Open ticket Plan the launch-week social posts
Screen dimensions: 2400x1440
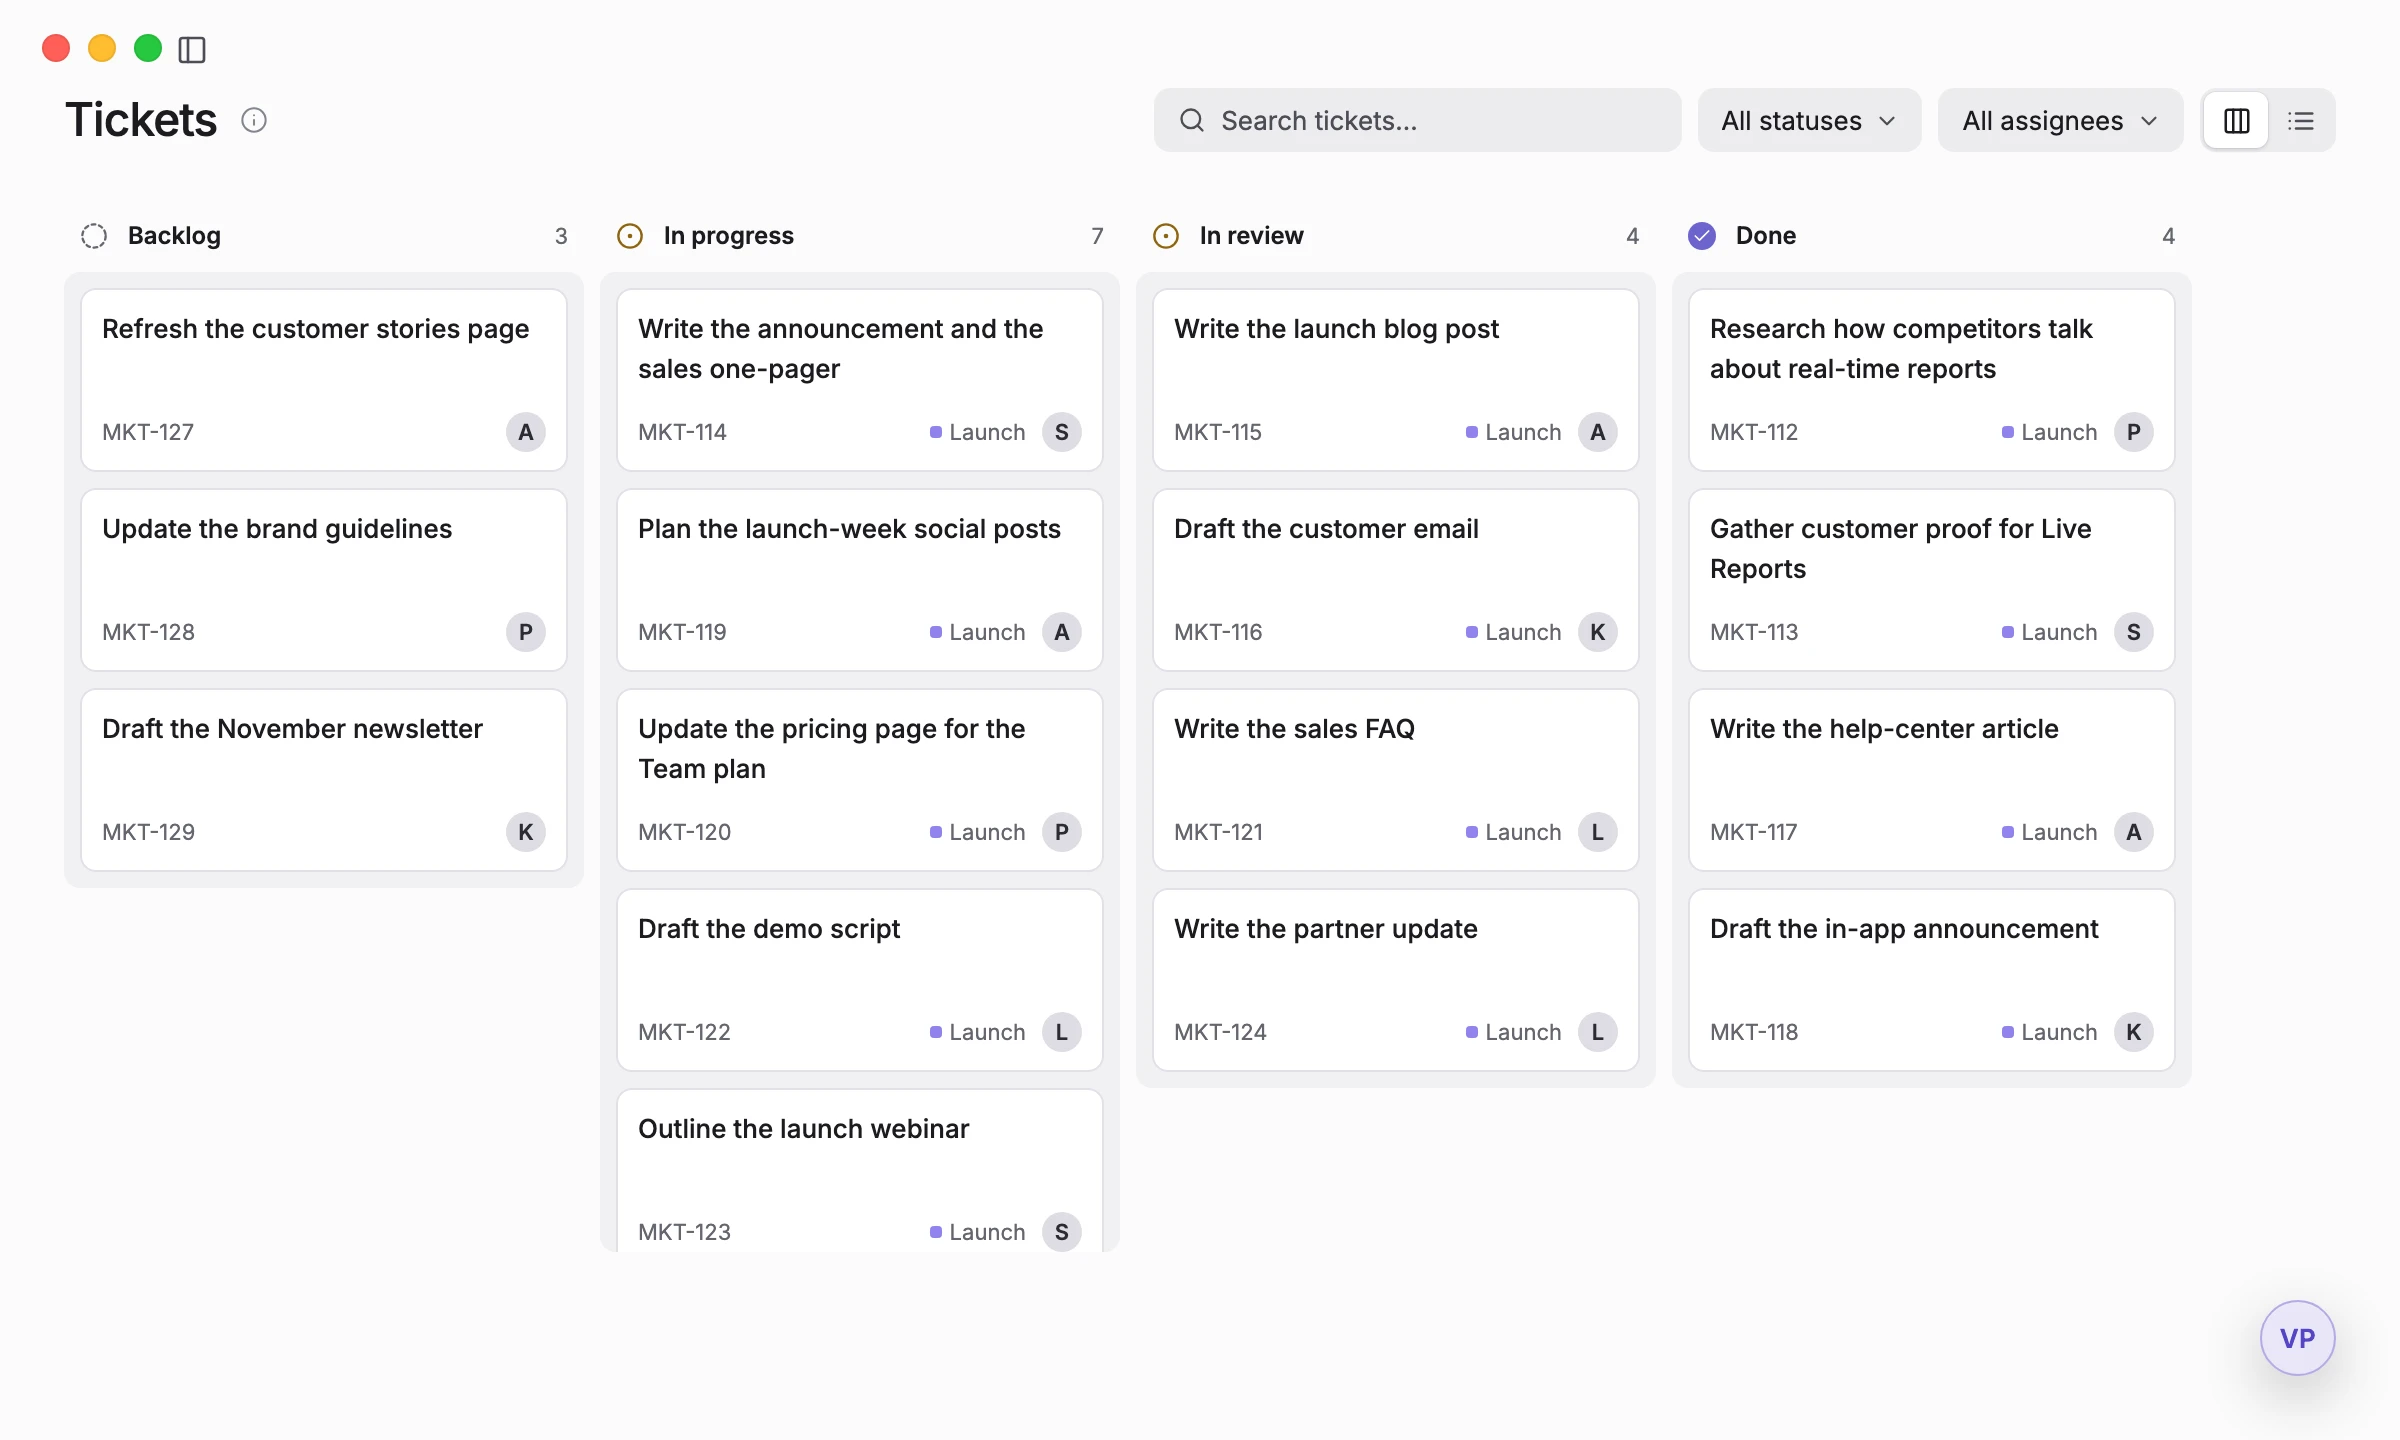point(860,580)
